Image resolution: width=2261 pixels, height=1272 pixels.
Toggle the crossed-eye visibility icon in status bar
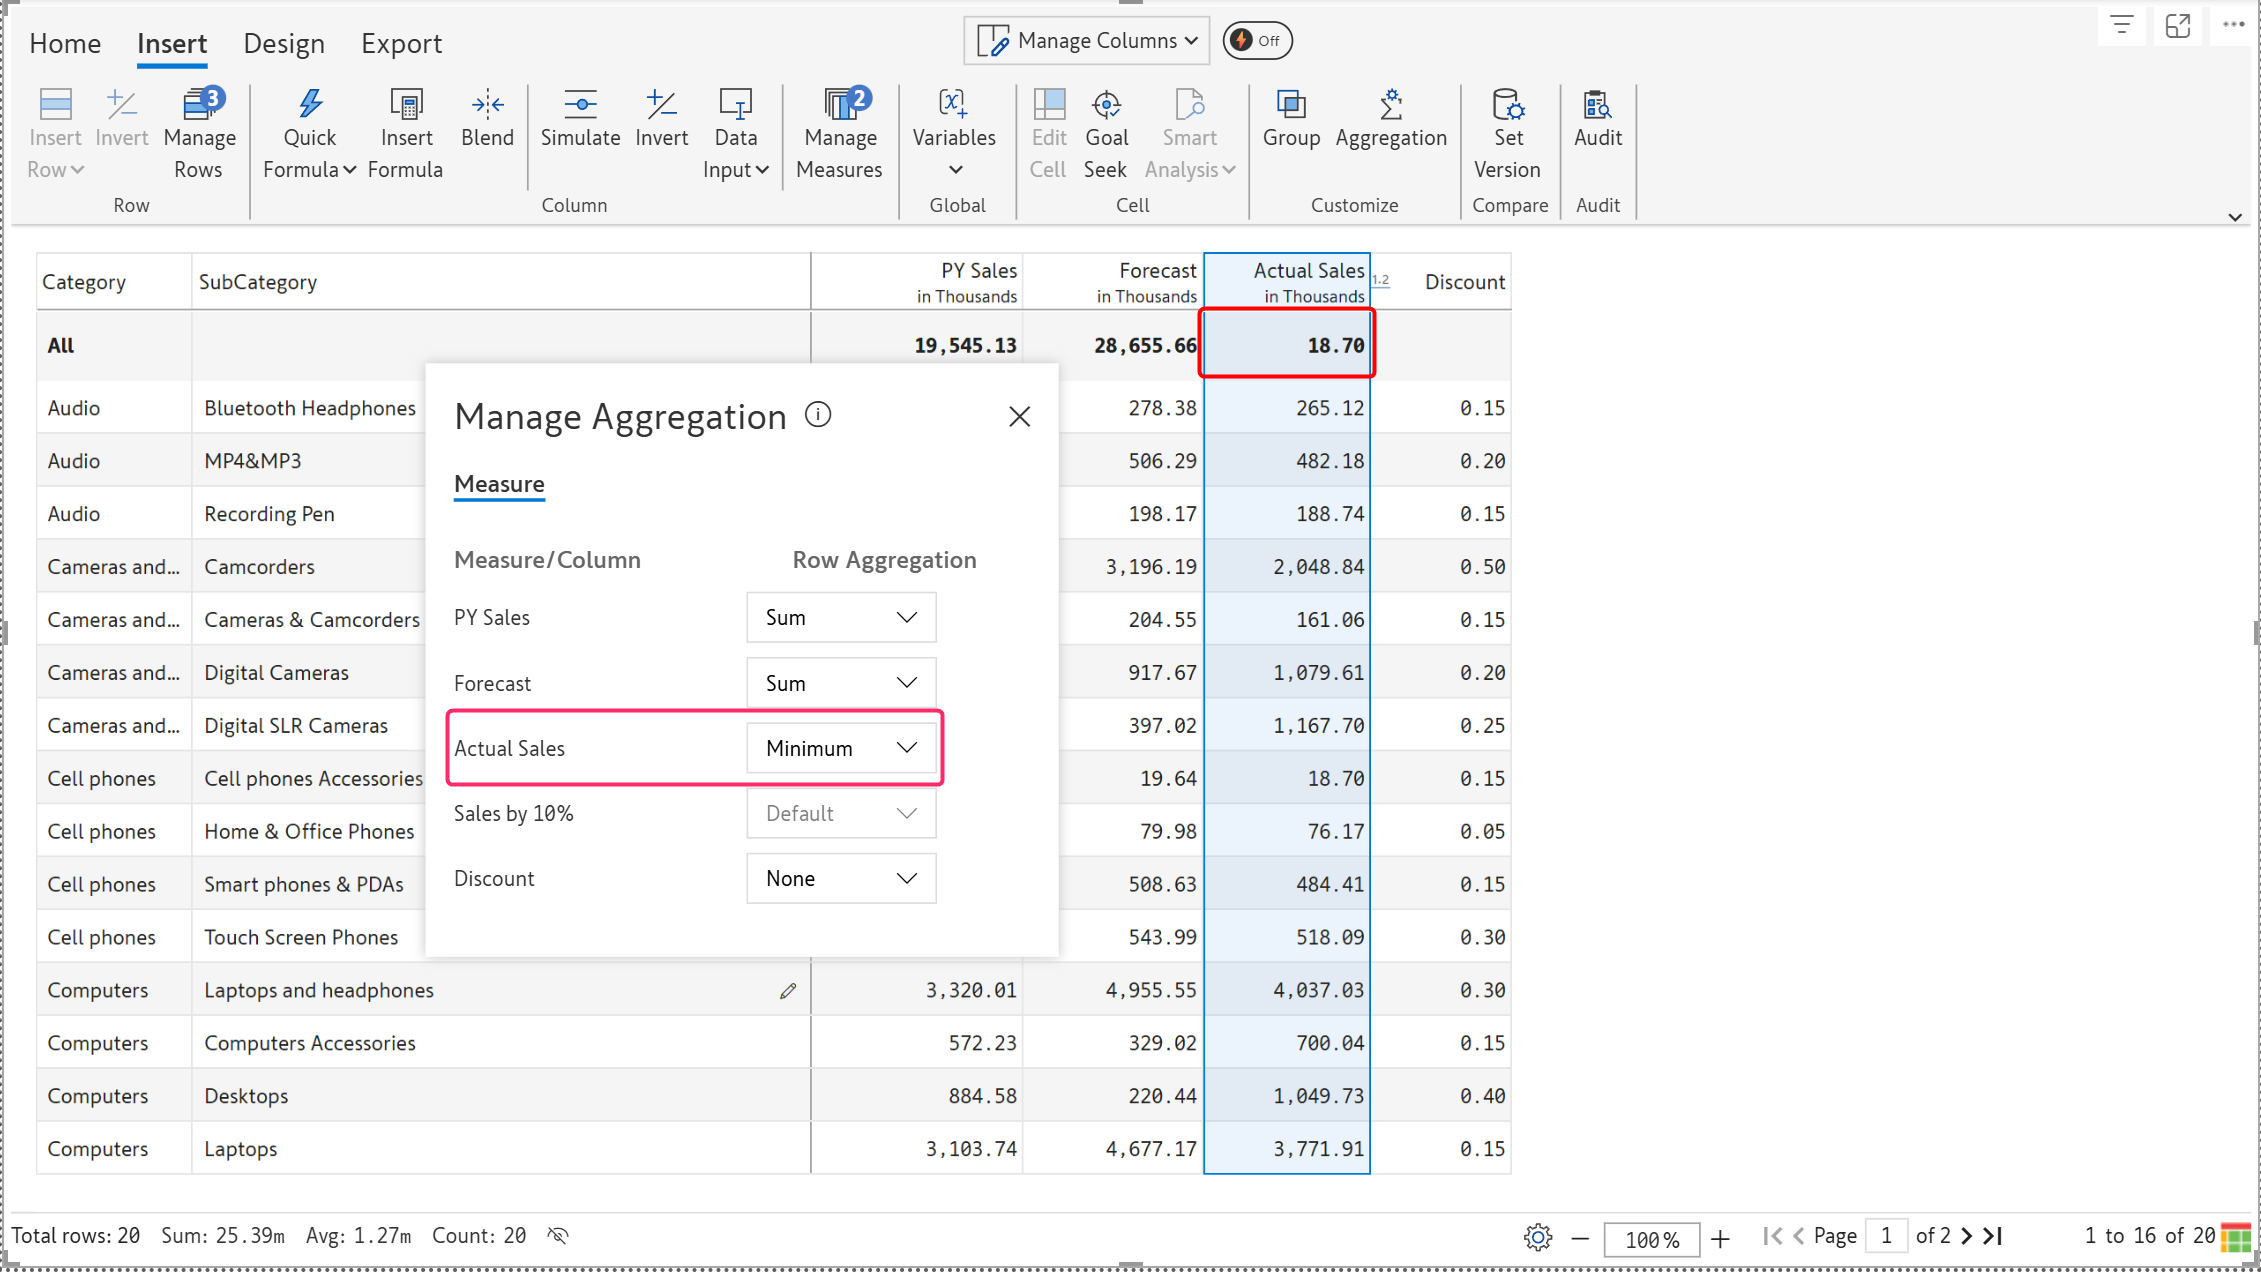tap(558, 1236)
